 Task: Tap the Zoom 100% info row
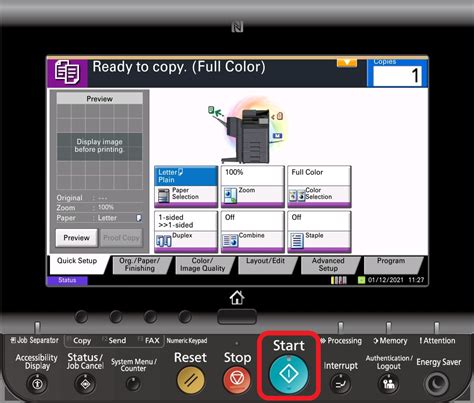tap(99, 208)
